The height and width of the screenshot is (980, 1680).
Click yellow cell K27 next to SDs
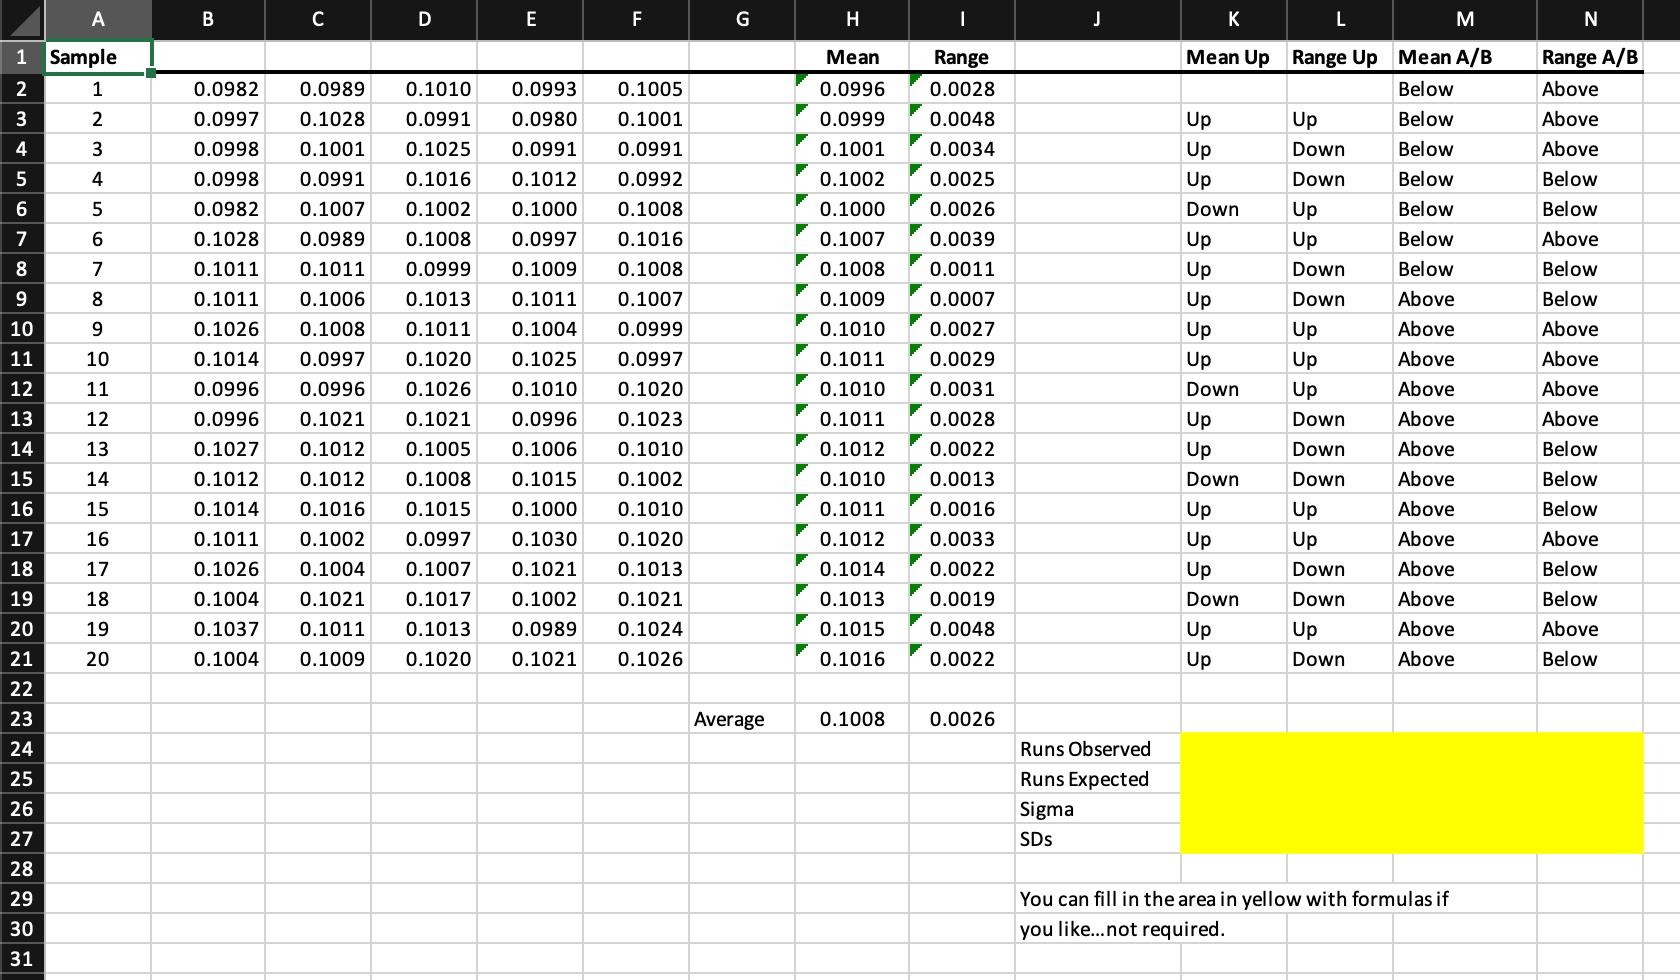click(x=1234, y=839)
